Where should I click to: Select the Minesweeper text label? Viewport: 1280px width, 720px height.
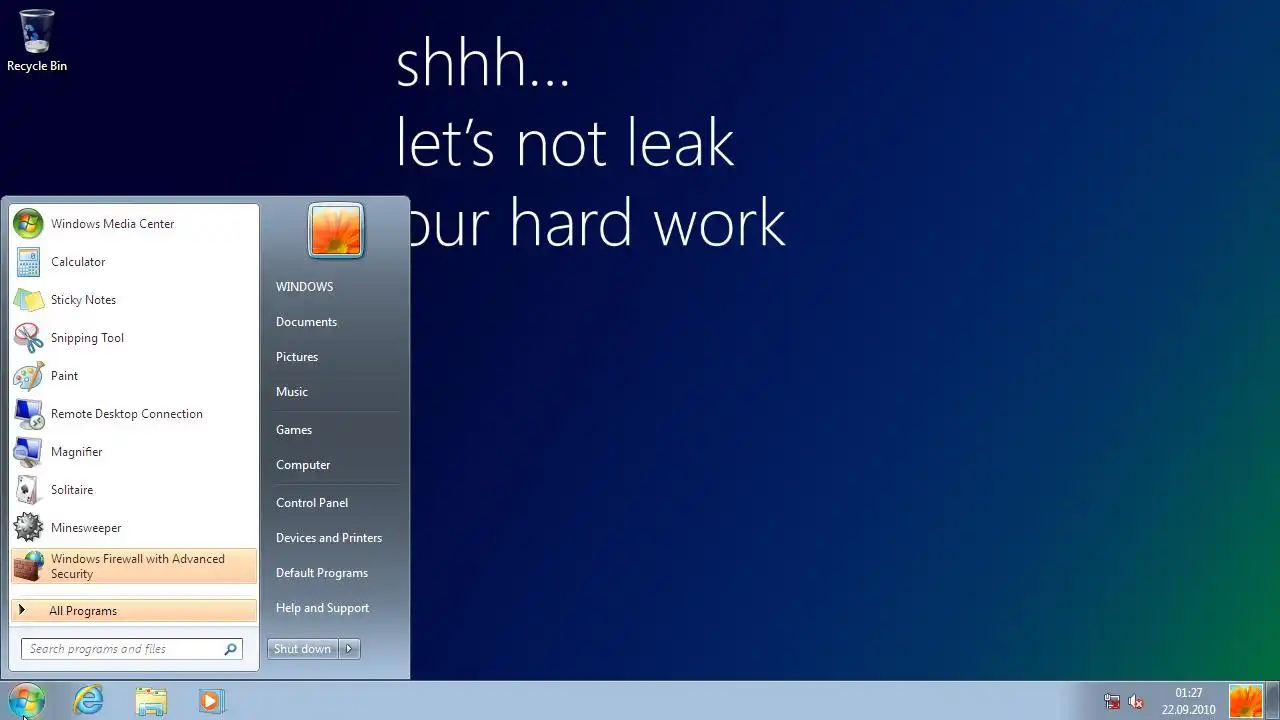tap(86, 528)
